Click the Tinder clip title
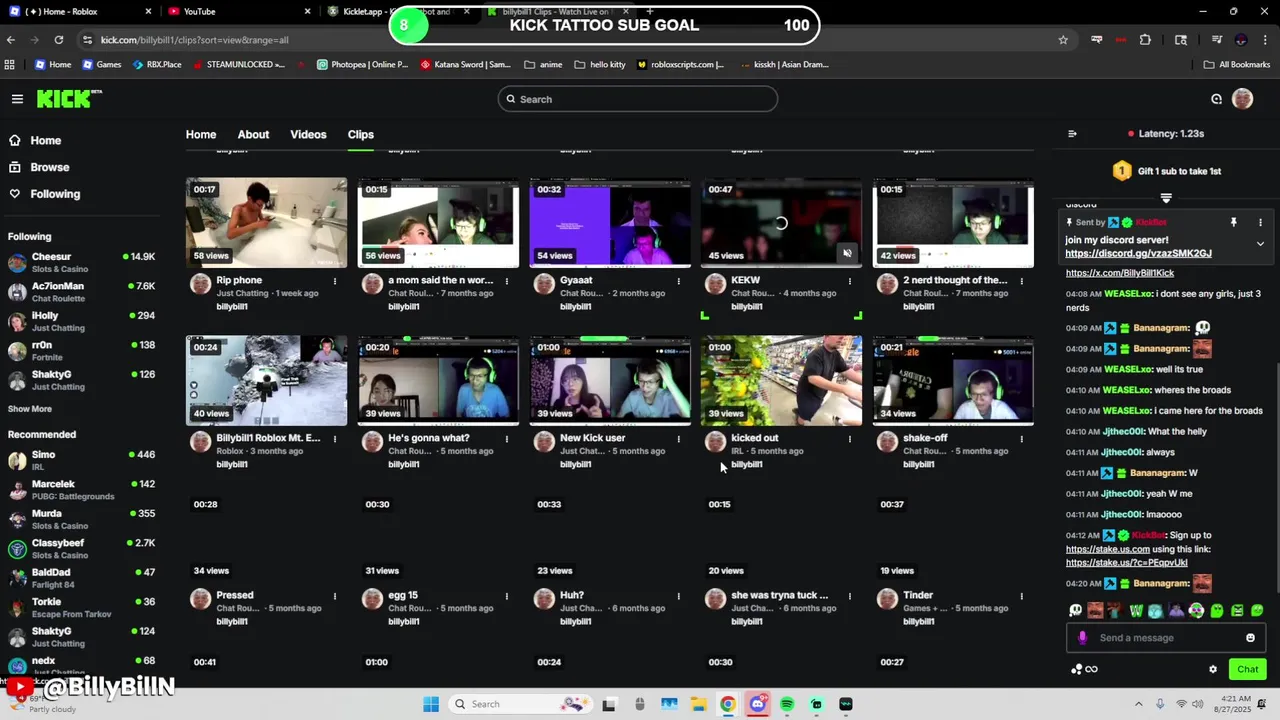The image size is (1280, 720). coord(918,595)
